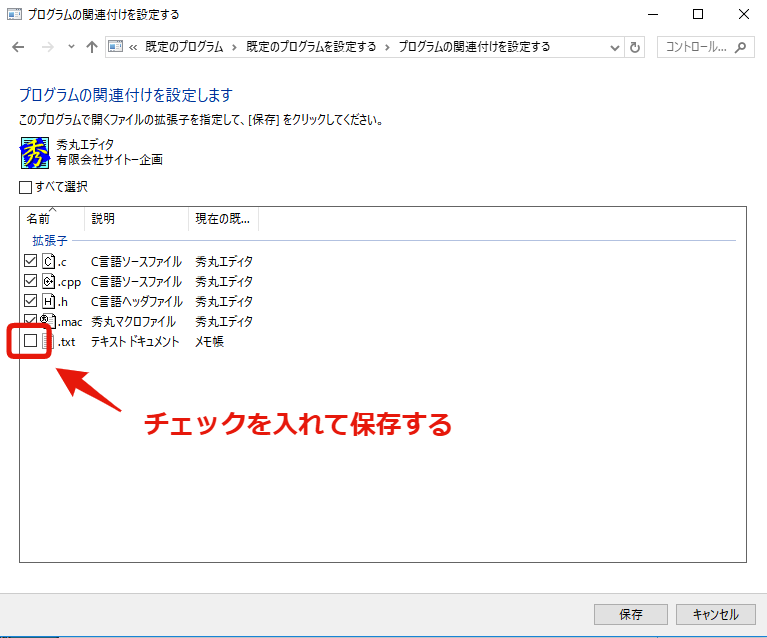
Task: Expand arrow after 既定のプログラムを設定する breadcrumb
Action: click(x=387, y=47)
